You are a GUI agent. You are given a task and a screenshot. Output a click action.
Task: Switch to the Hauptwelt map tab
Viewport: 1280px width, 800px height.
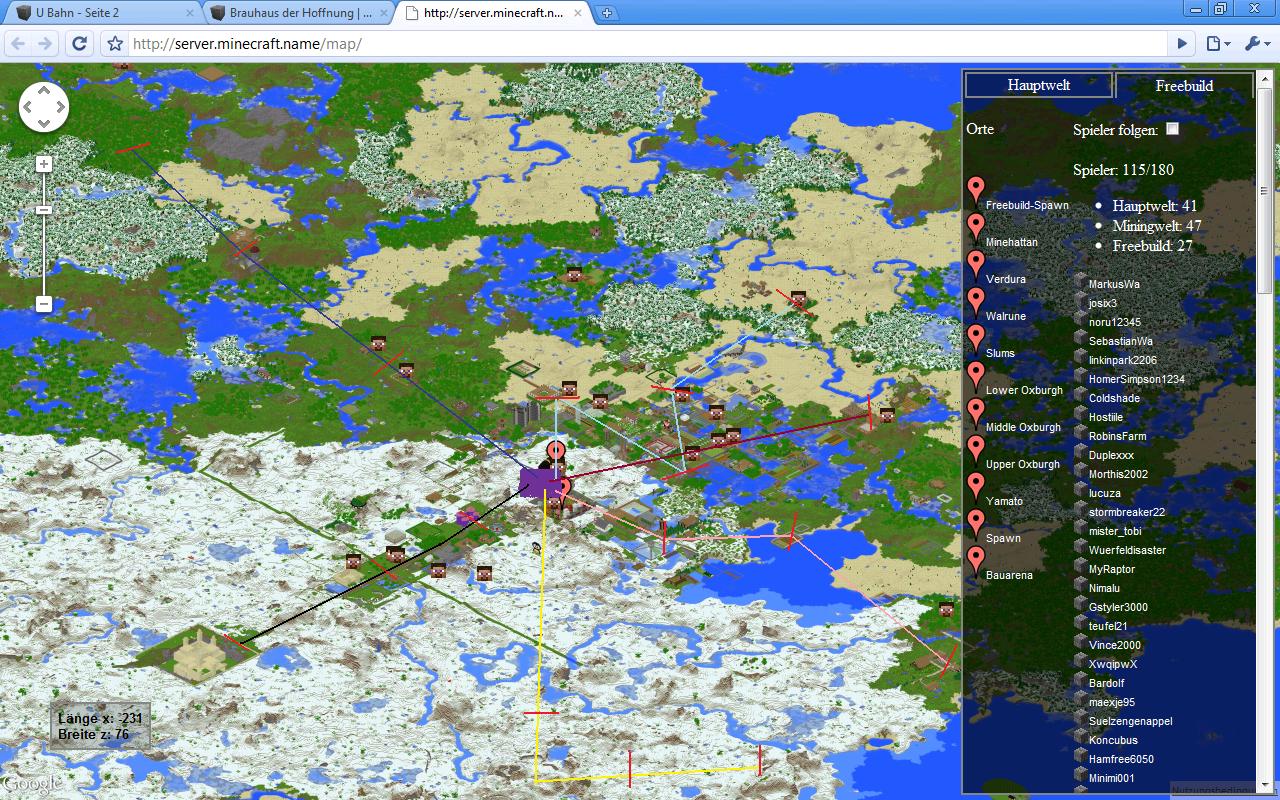tap(1038, 85)
